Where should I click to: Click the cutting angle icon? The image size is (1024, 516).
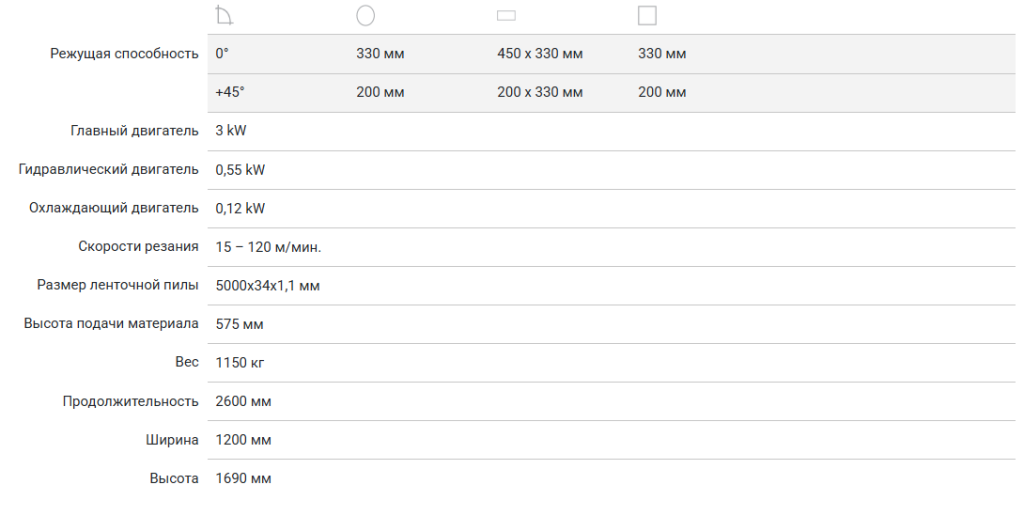[224, 15]
